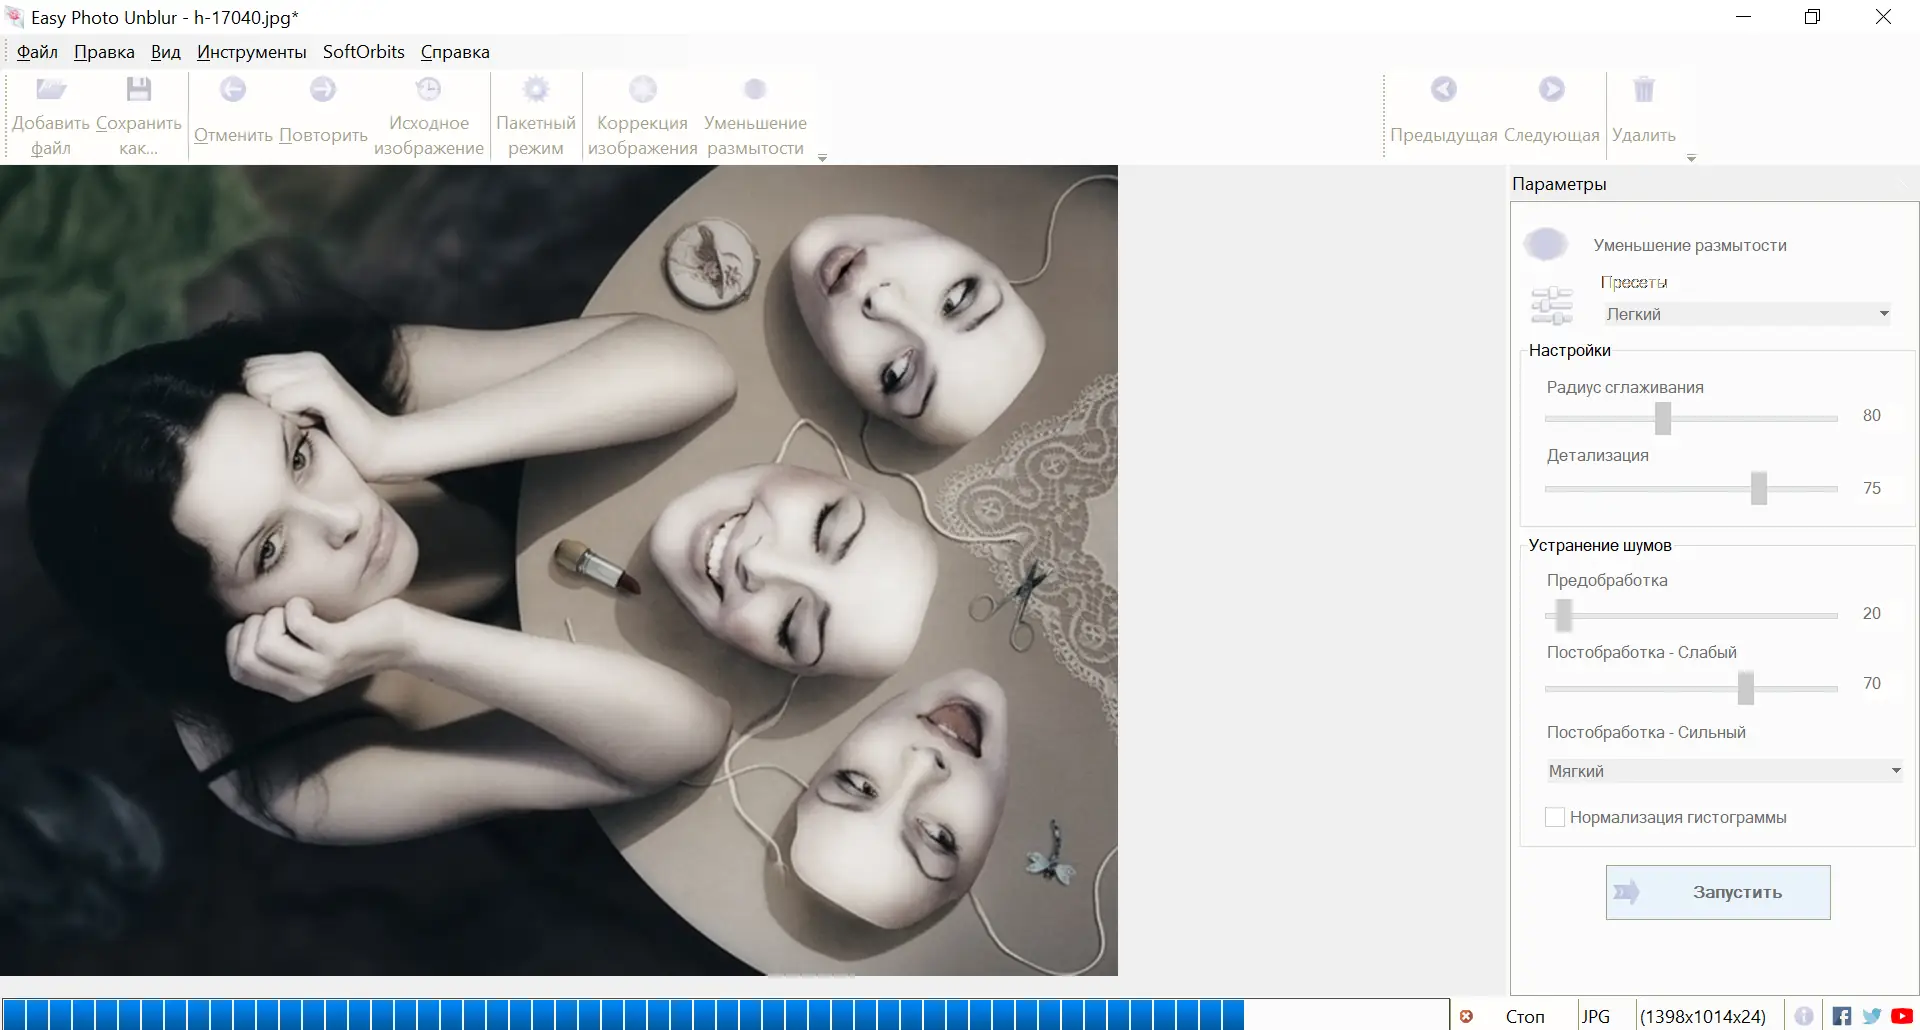Select Уменьшение размытости toolbar tool
Screen dimensions: 1920x1030
click(x=755, y=91)
